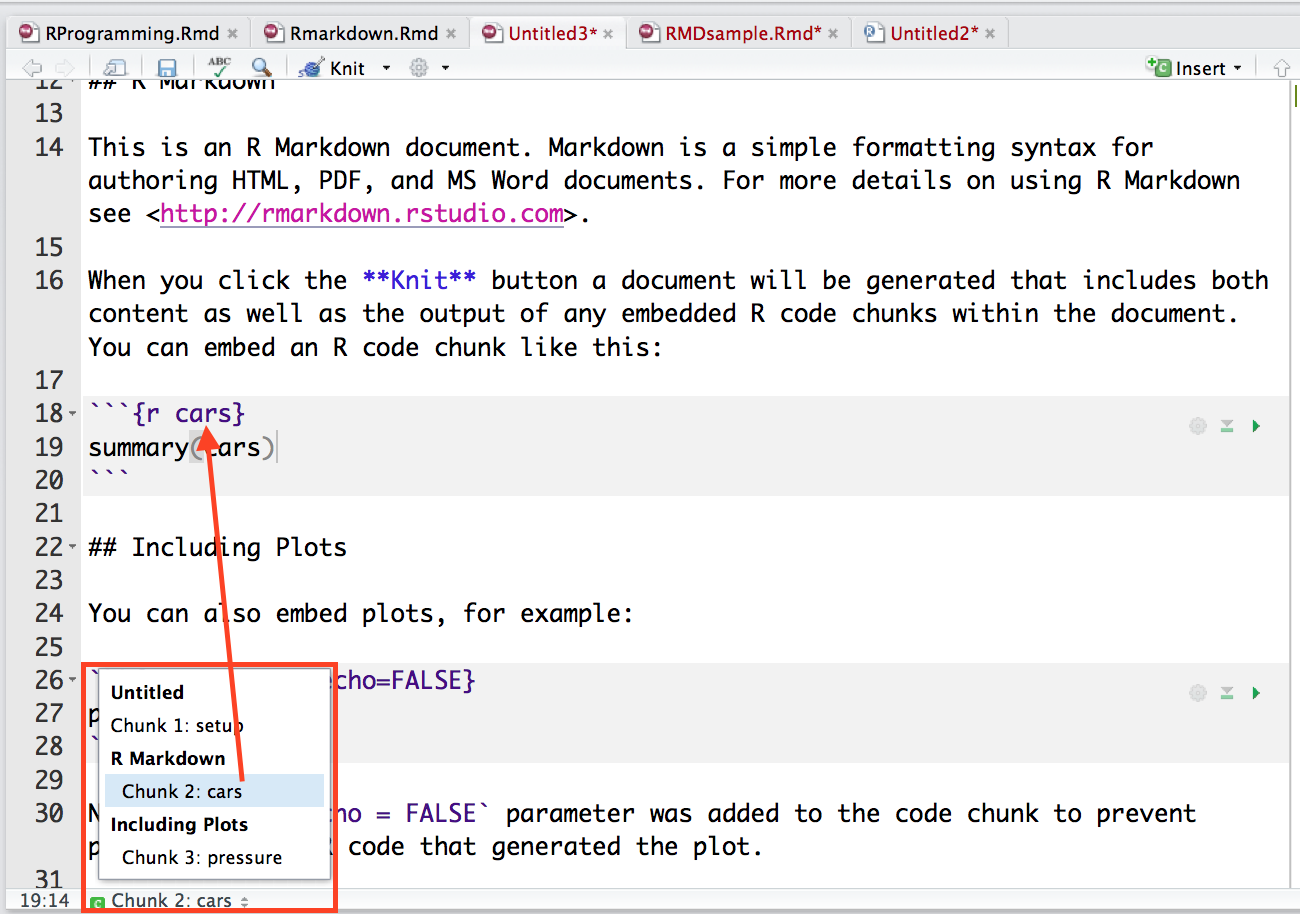Run all chunks above line 26 chunk
This screenshot has width=1300, height=914.
pos(1227,692)
